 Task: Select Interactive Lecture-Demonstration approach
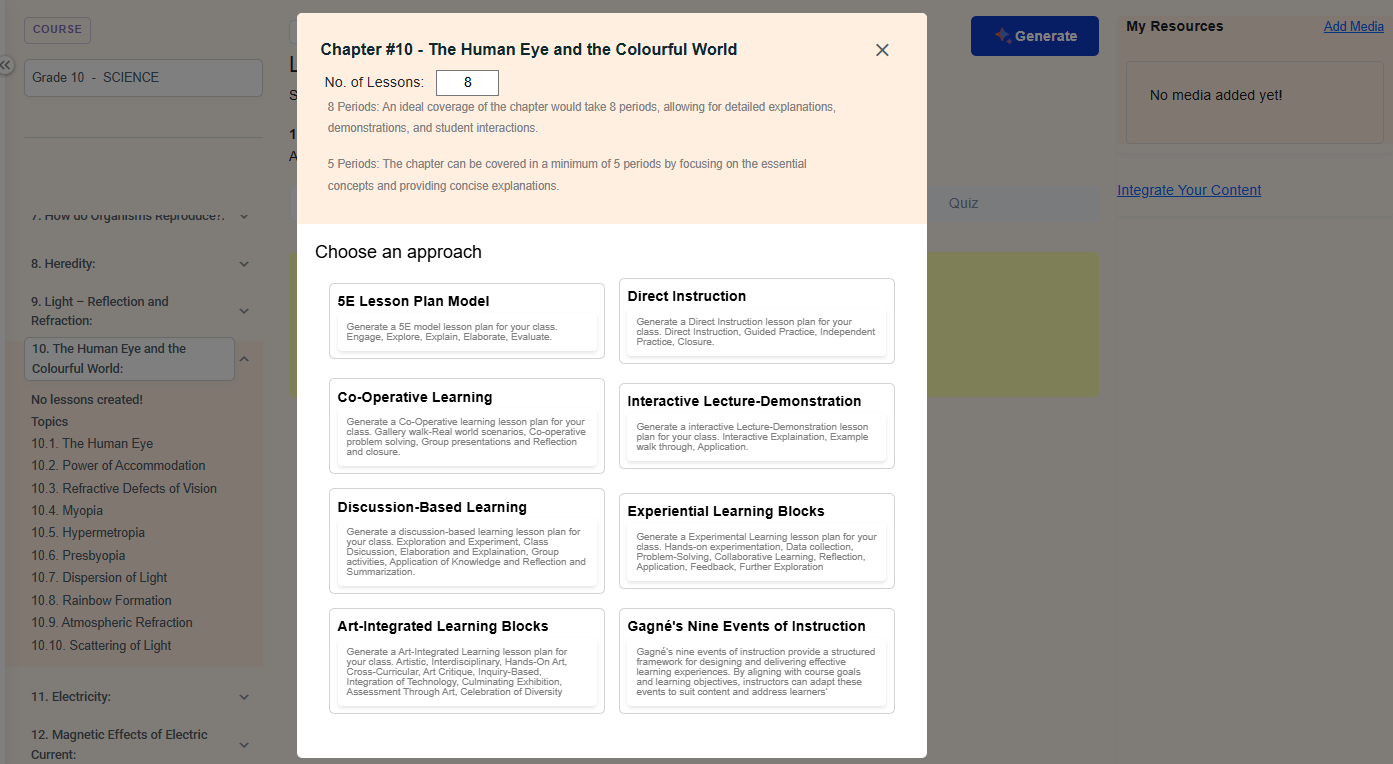(756, 424)
